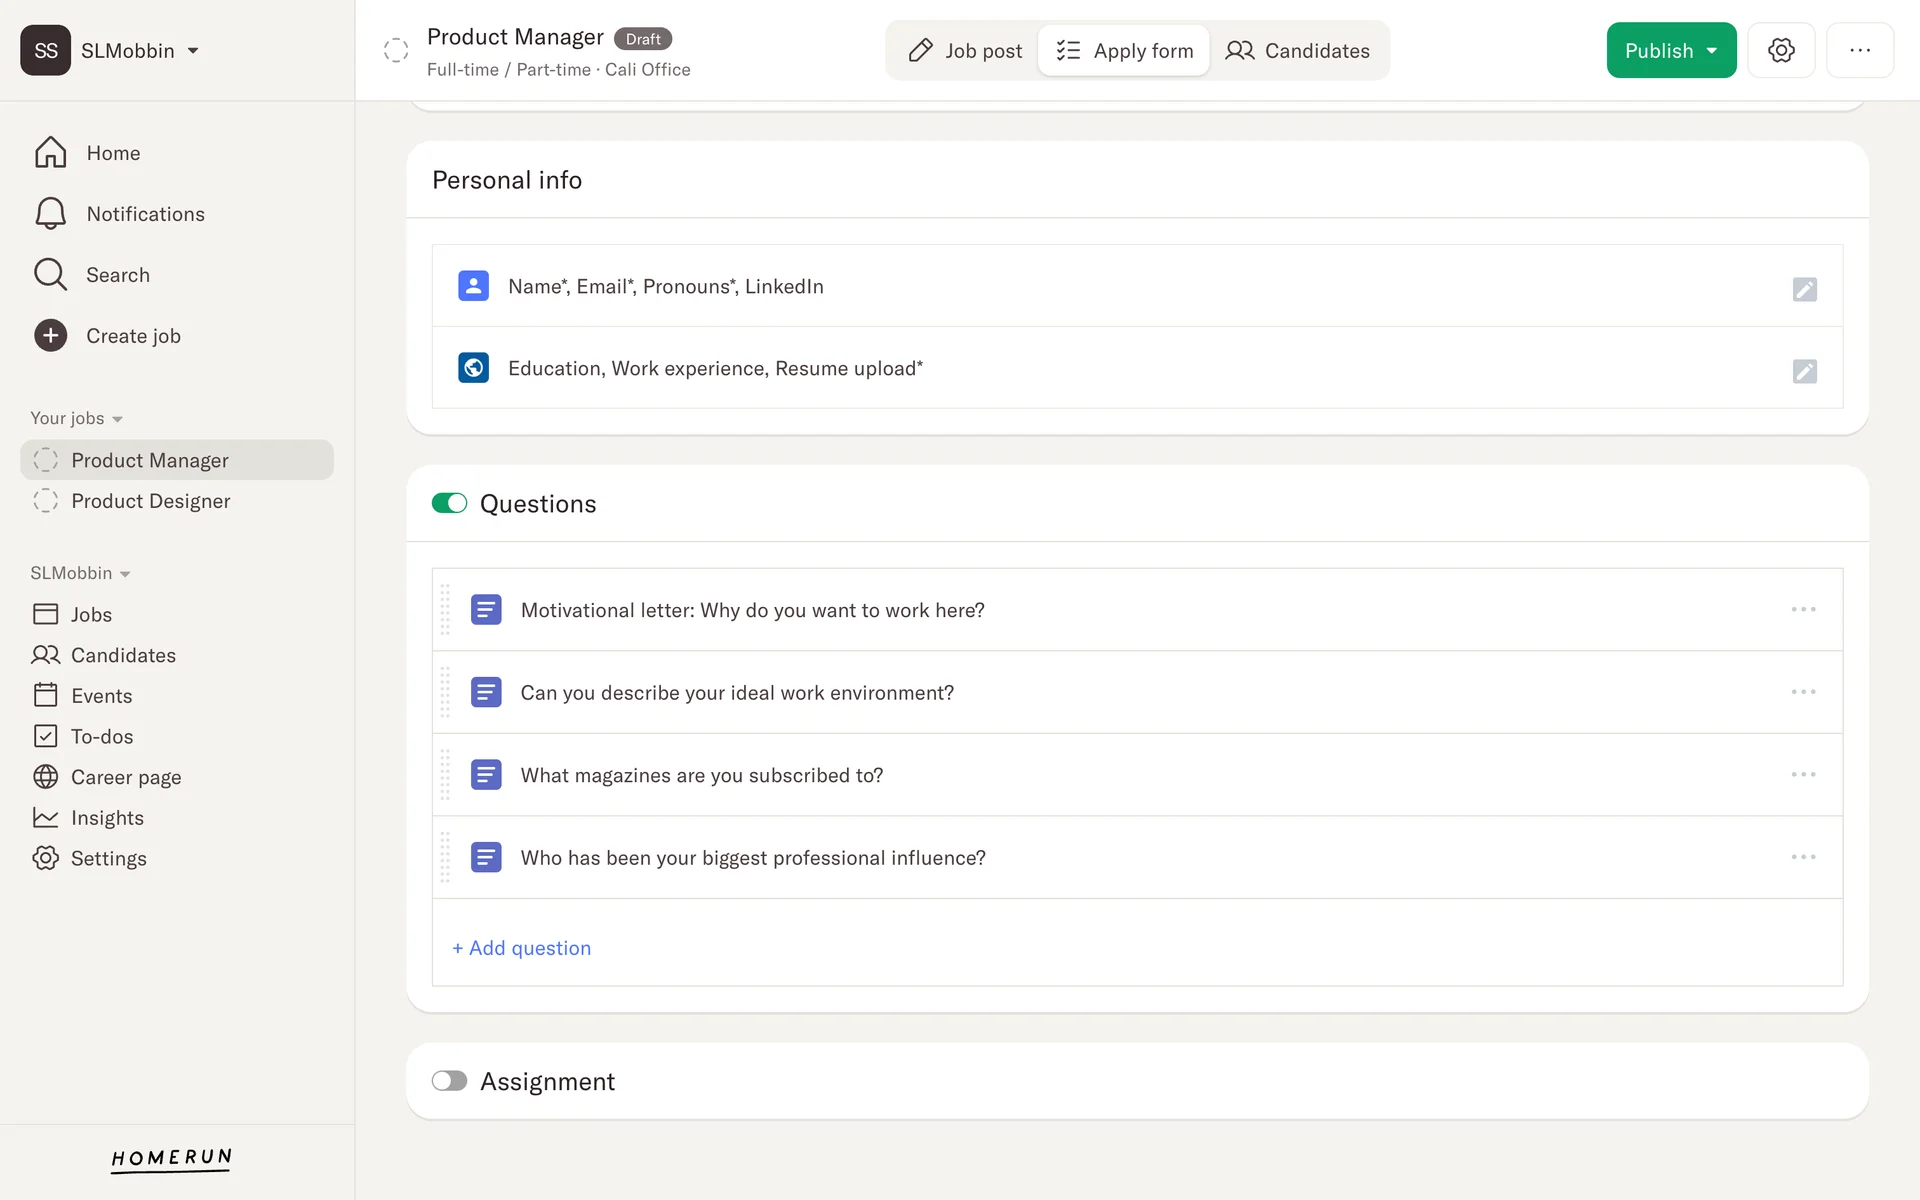Edit the Name, Email, Pronouns fields row
This screenshot has width=1920, height=1200.
[x=1804, y=289]
